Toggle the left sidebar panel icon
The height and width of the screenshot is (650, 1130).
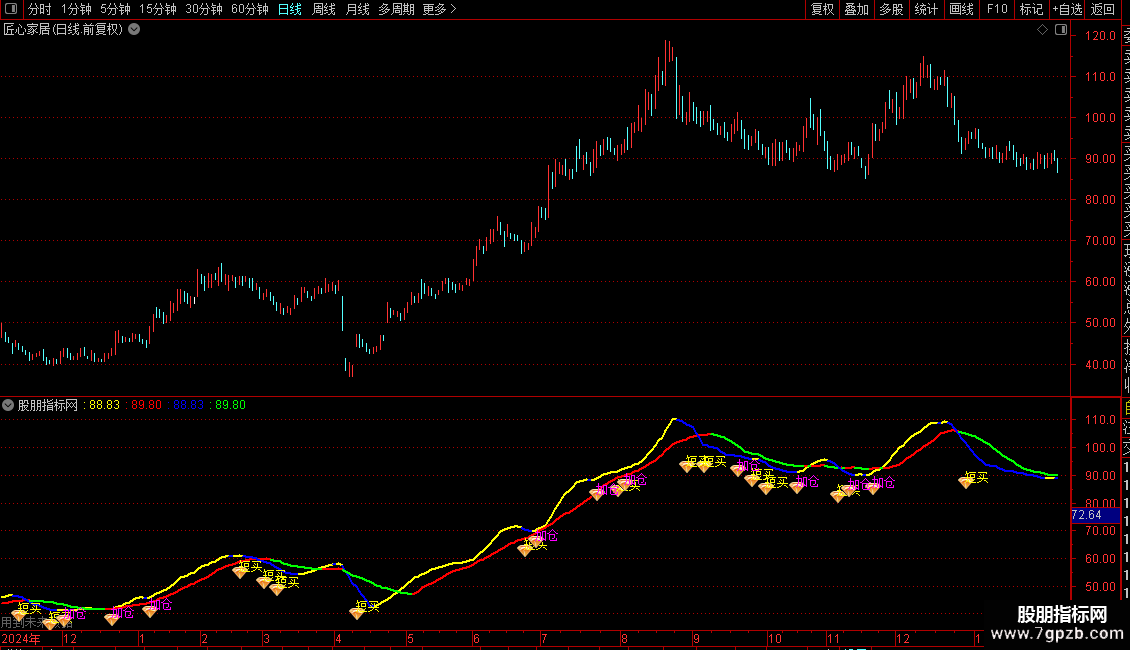pyautogui.click(x=10, y=9)
